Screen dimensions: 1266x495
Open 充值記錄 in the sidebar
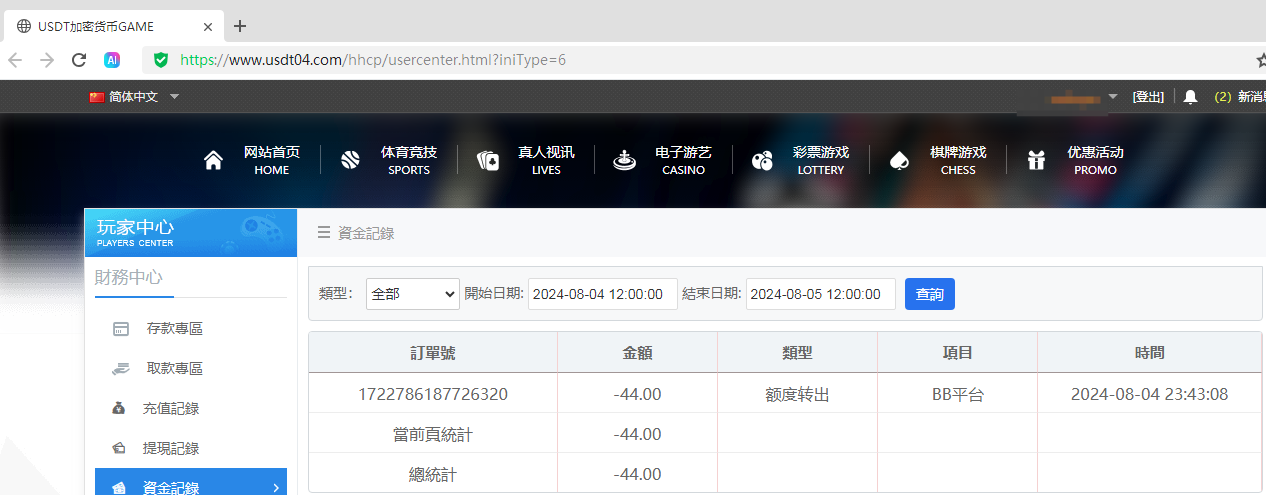170,409
